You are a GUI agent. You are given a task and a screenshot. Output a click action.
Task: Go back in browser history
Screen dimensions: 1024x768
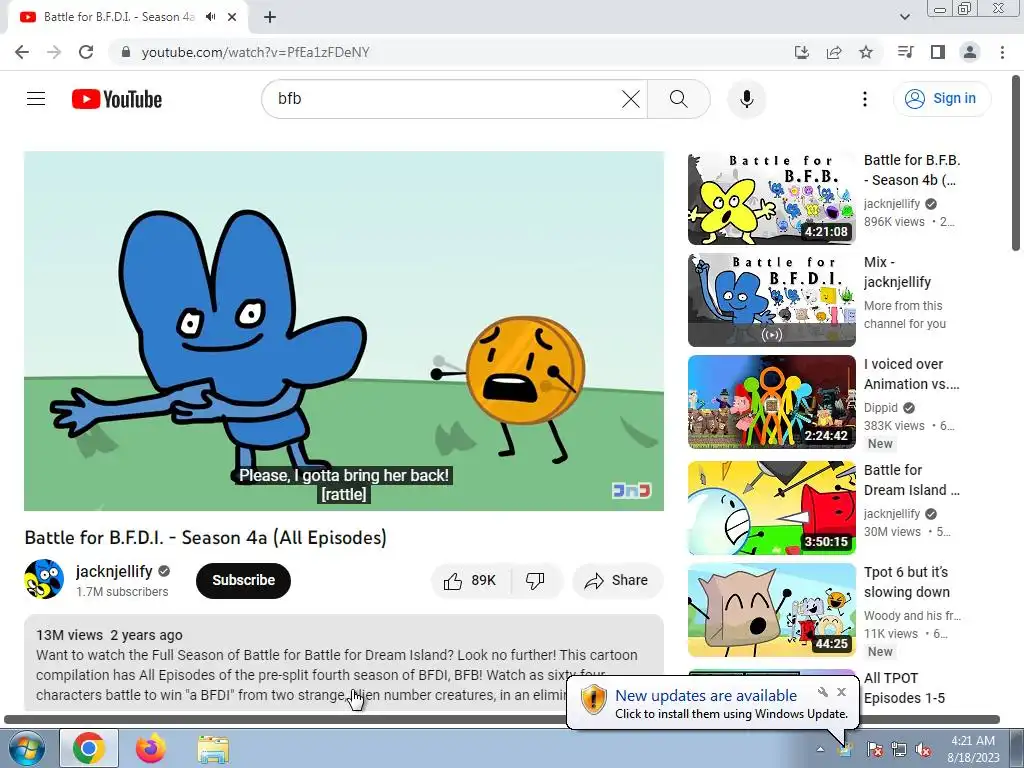pyautogui.click(x=22, y=52)
